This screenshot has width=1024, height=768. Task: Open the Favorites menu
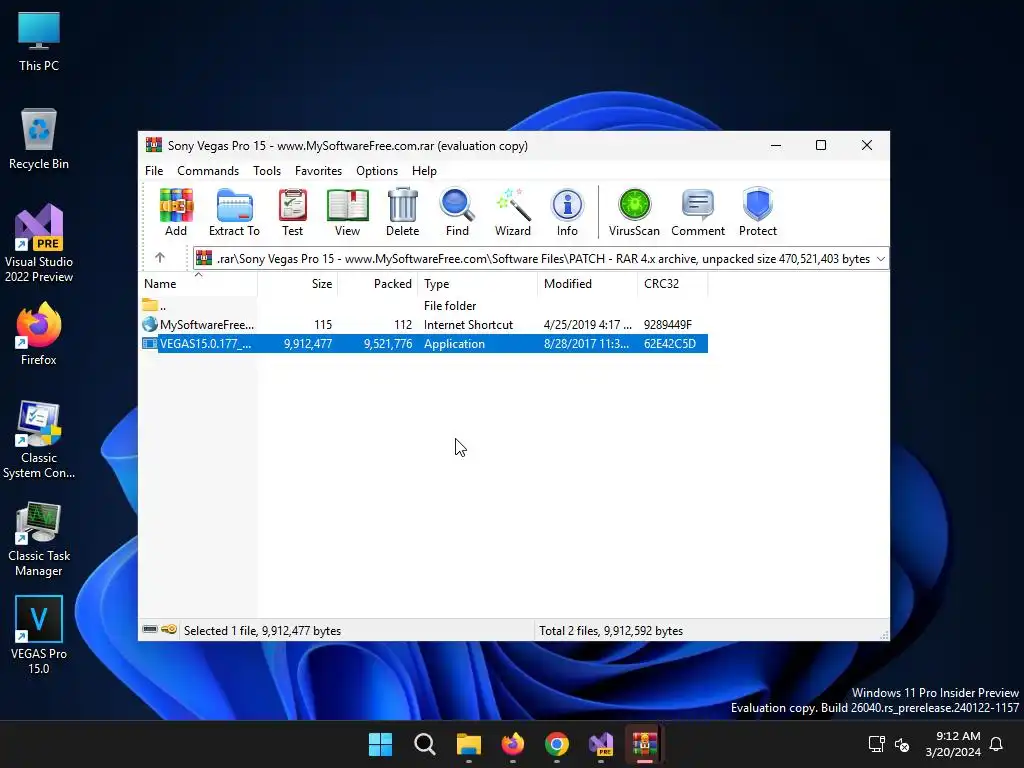click(x=318, y=170)
